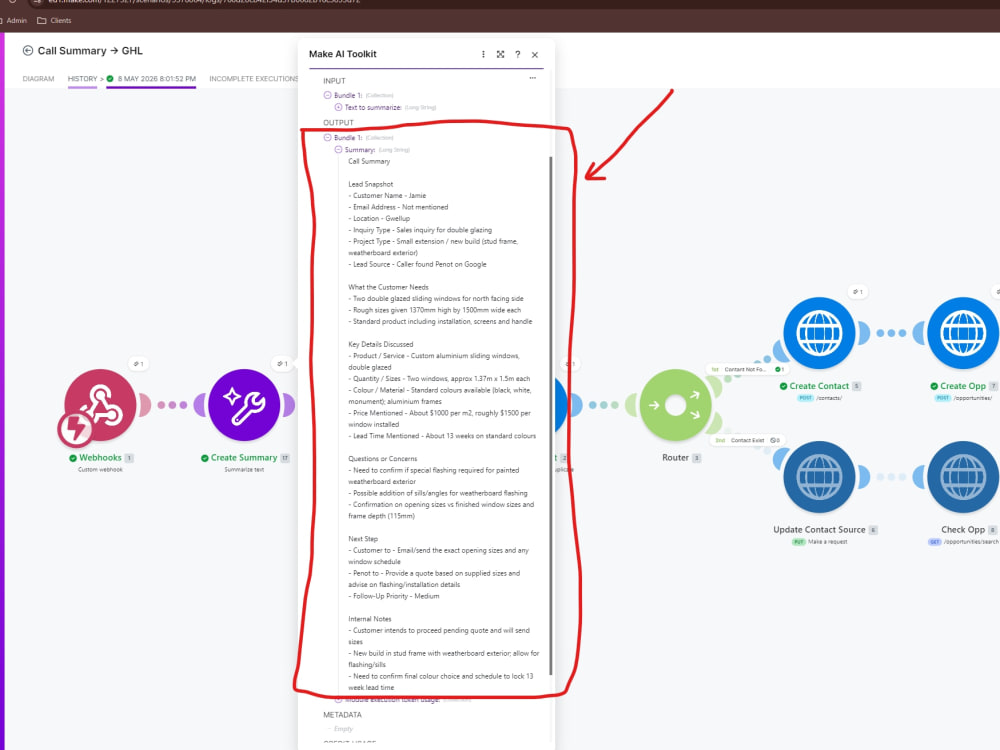
Task: Select the Update Contact Source globe module
Action: [x=820, y=477]
